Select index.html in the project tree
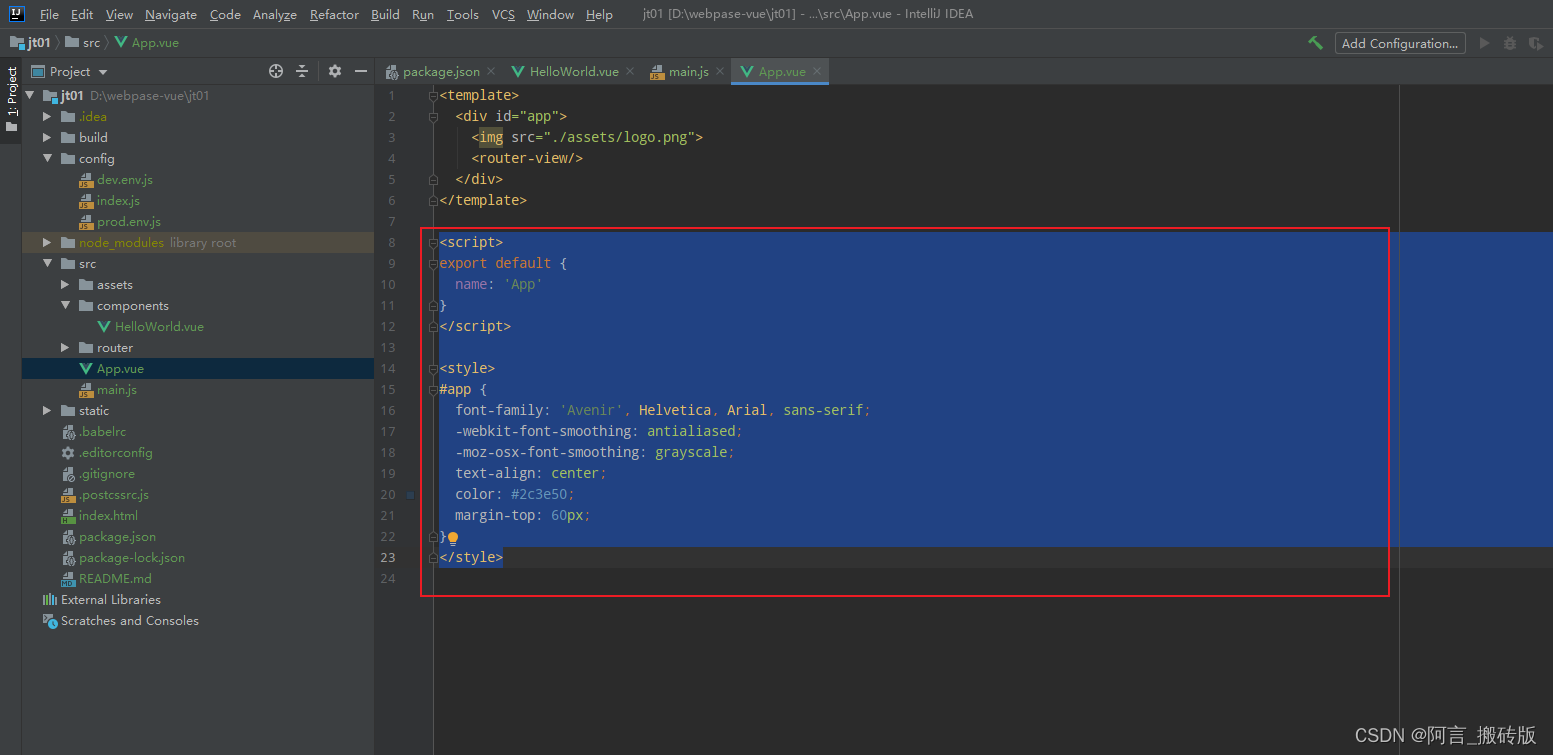1553x755 pixels. 108,515
